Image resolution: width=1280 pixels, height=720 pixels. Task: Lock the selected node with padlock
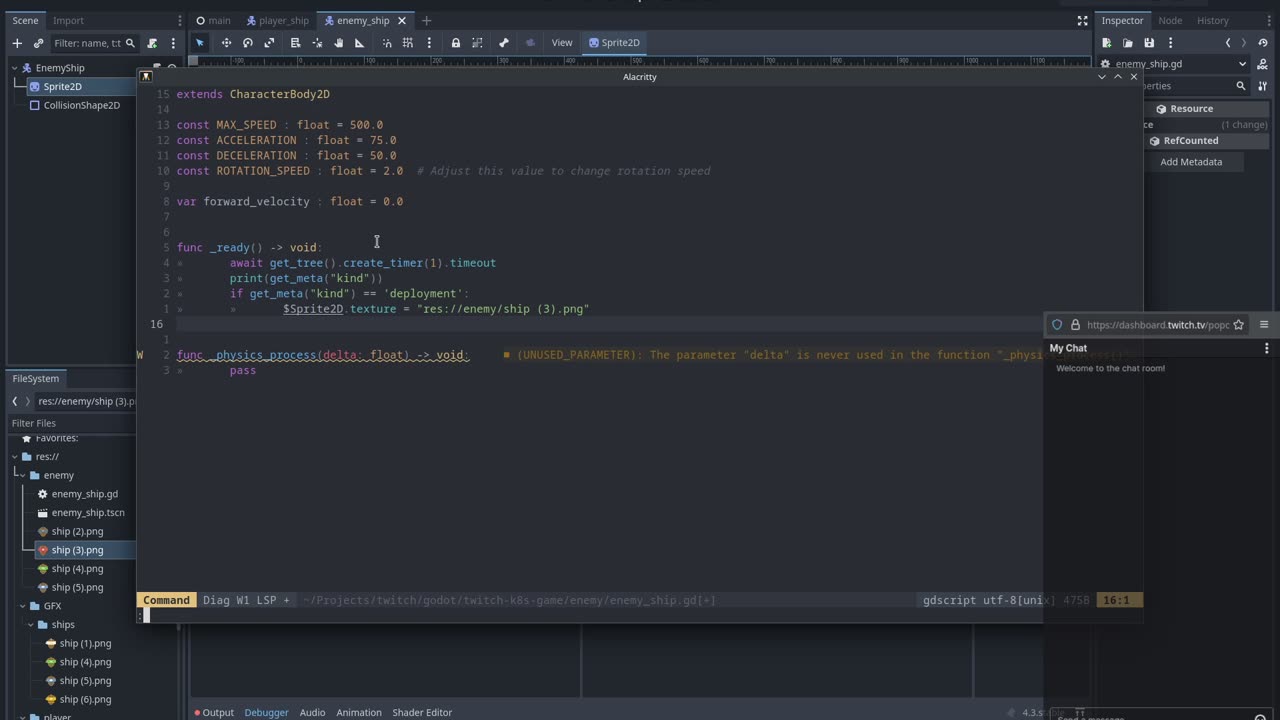click(x=456, y=43)
